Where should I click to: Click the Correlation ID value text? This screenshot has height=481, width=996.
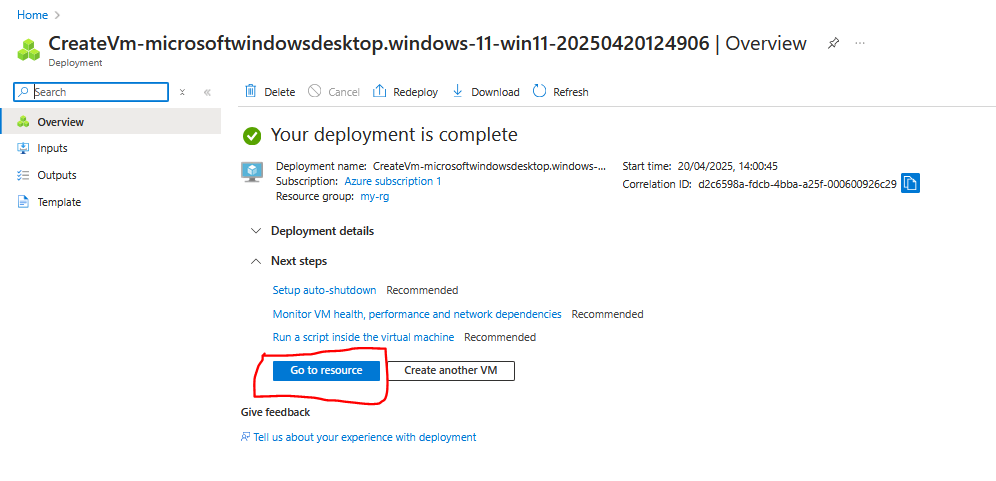tap(797, 184)
